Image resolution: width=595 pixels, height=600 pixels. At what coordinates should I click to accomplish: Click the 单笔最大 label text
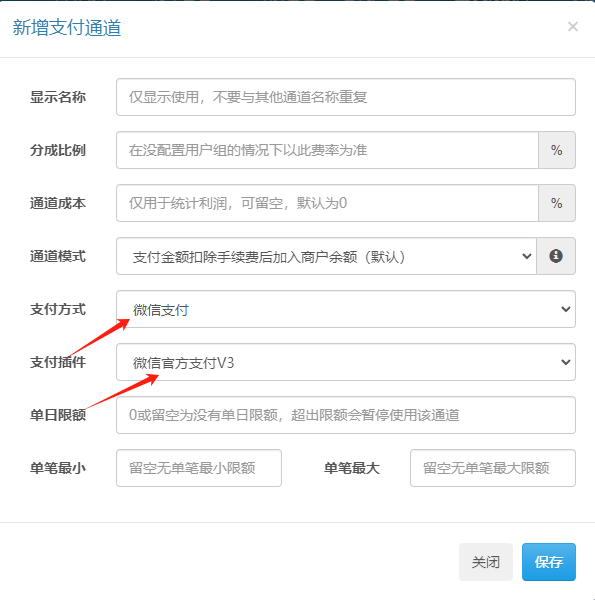click(352, 468)
